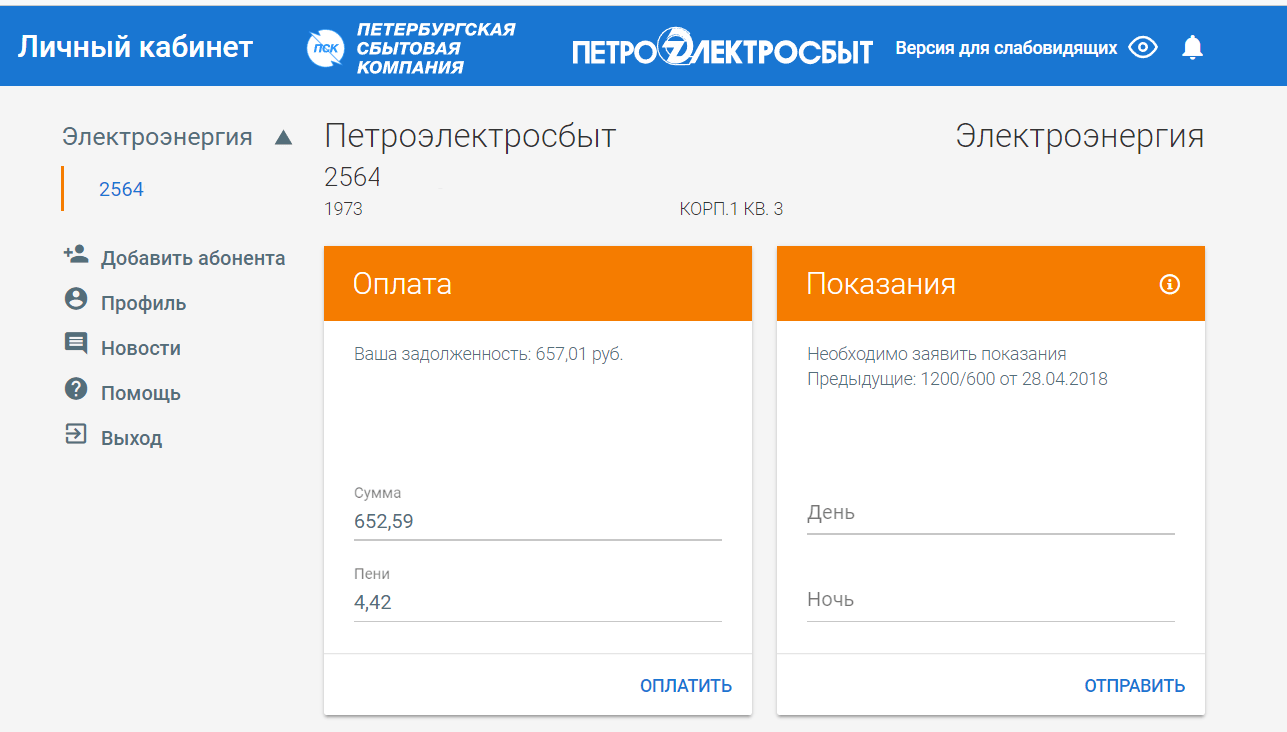This screenshot has height=732, width=1287.
Task: Click the ОТПРАВИТЬ button
Action: pos(1135,686)
